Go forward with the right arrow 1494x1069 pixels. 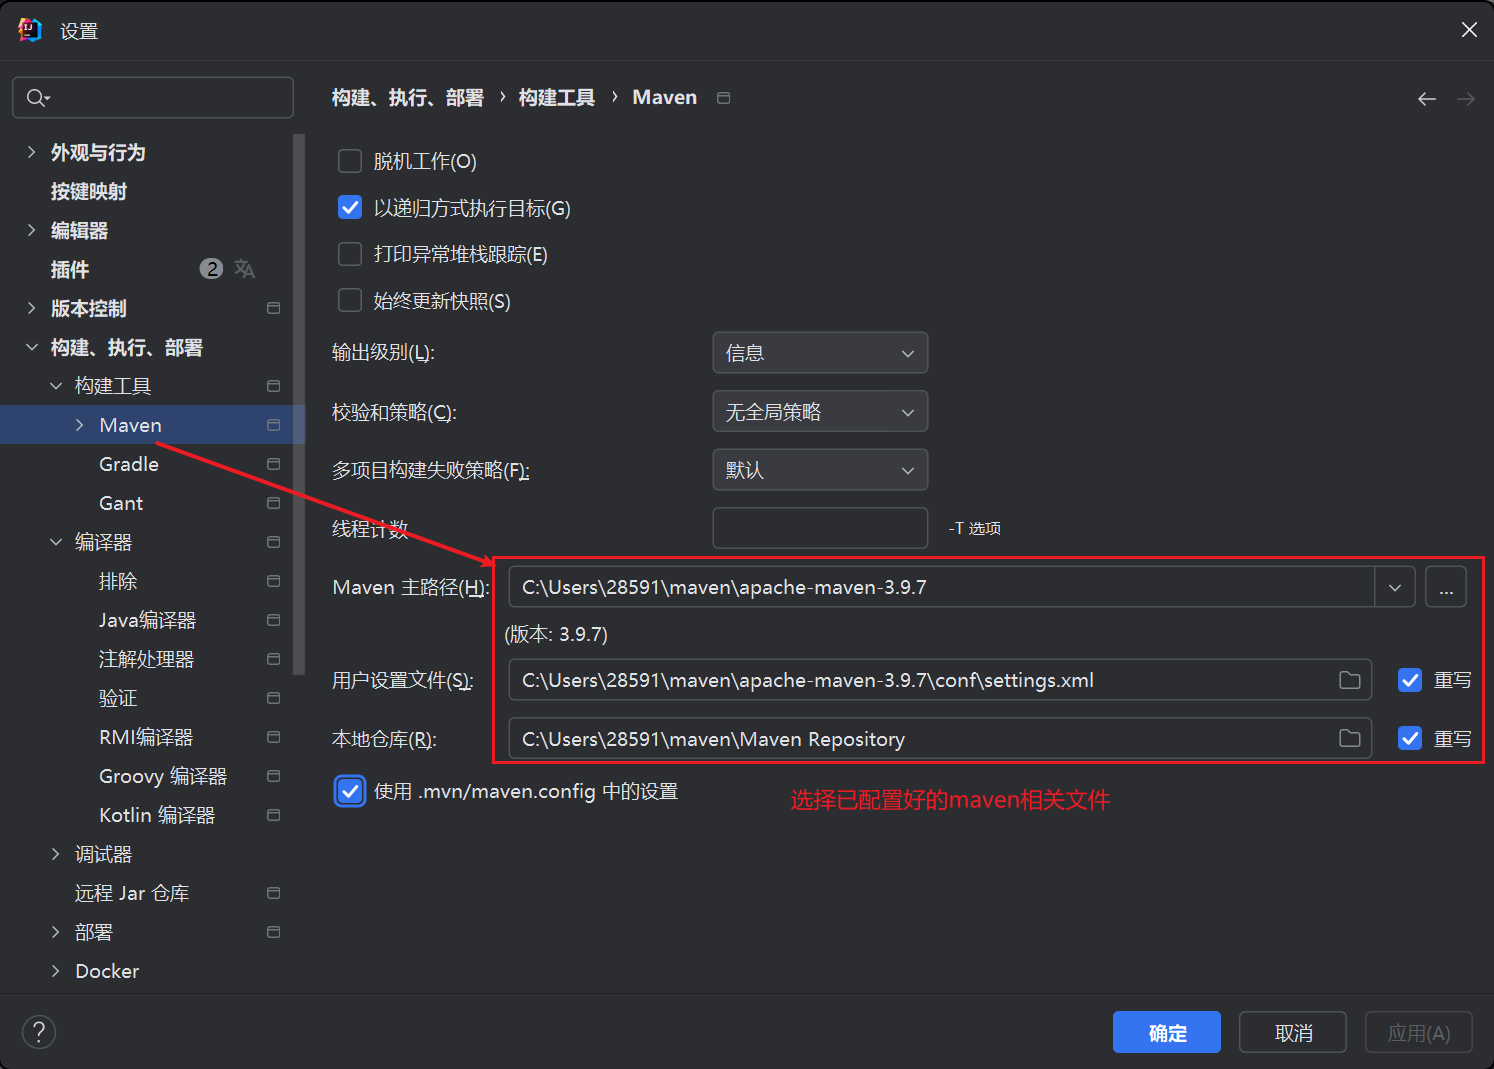click(x=1466, y=99)
